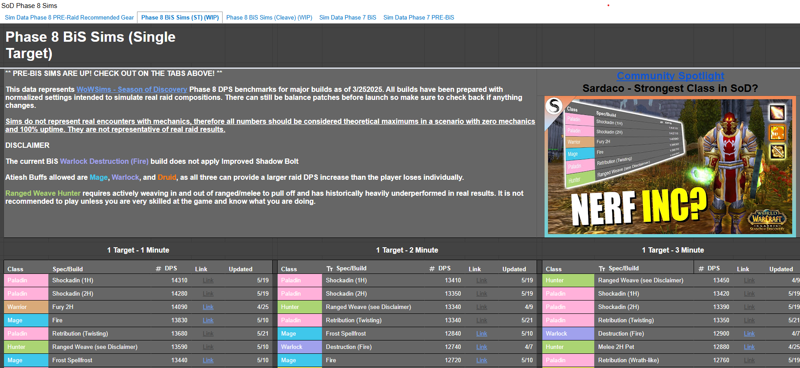
Task: Open the Fire Link in 2 Minute table
Action: coord(482,360)
